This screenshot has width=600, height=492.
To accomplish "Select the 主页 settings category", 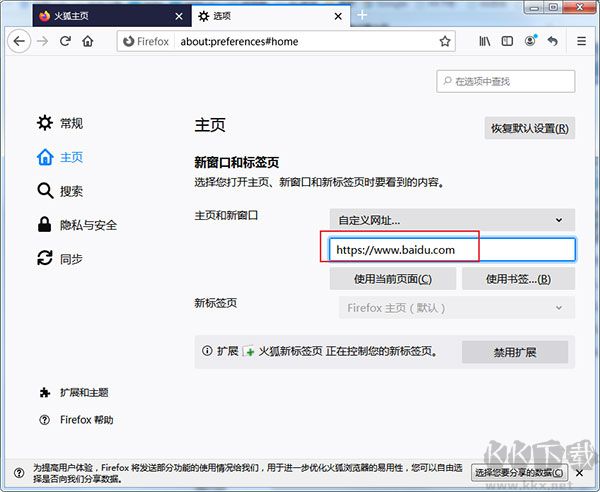I will click(x=60, y=157).
